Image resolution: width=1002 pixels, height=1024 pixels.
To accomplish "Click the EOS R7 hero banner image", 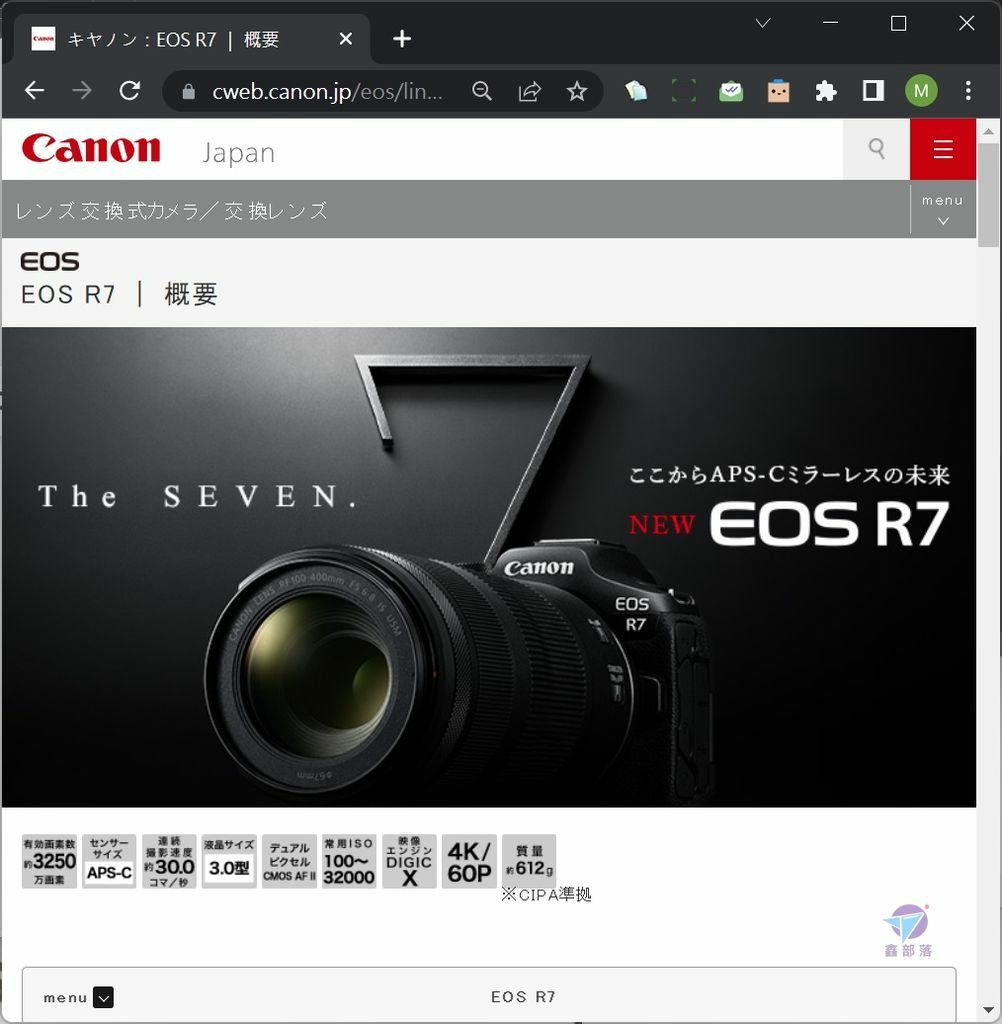I will coord(489,567).
